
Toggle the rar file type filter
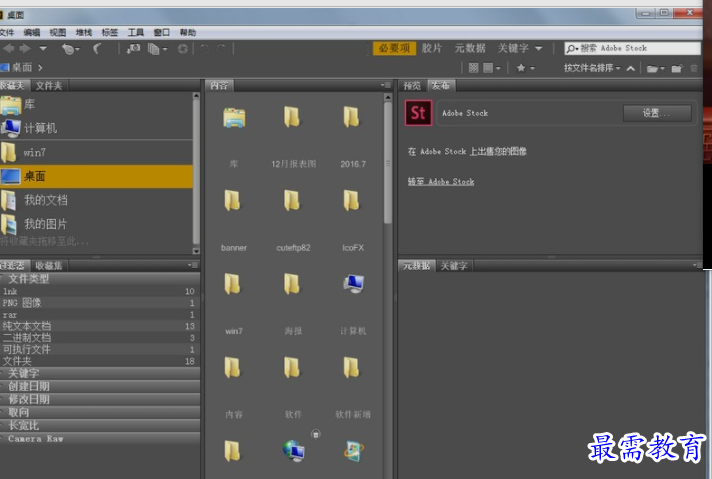point(100,315)
